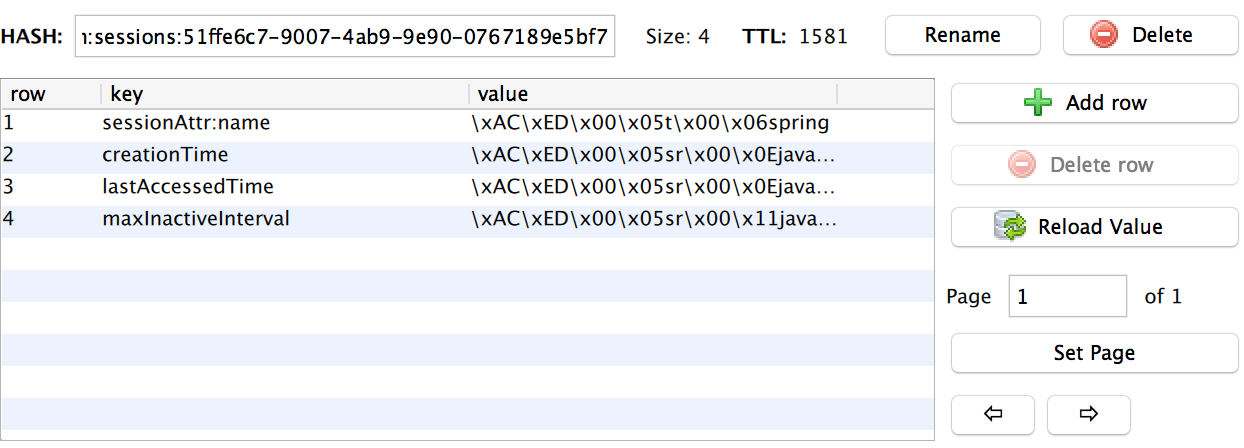Select the maxInactiveInterval key cell

click(x=284, y=219)
